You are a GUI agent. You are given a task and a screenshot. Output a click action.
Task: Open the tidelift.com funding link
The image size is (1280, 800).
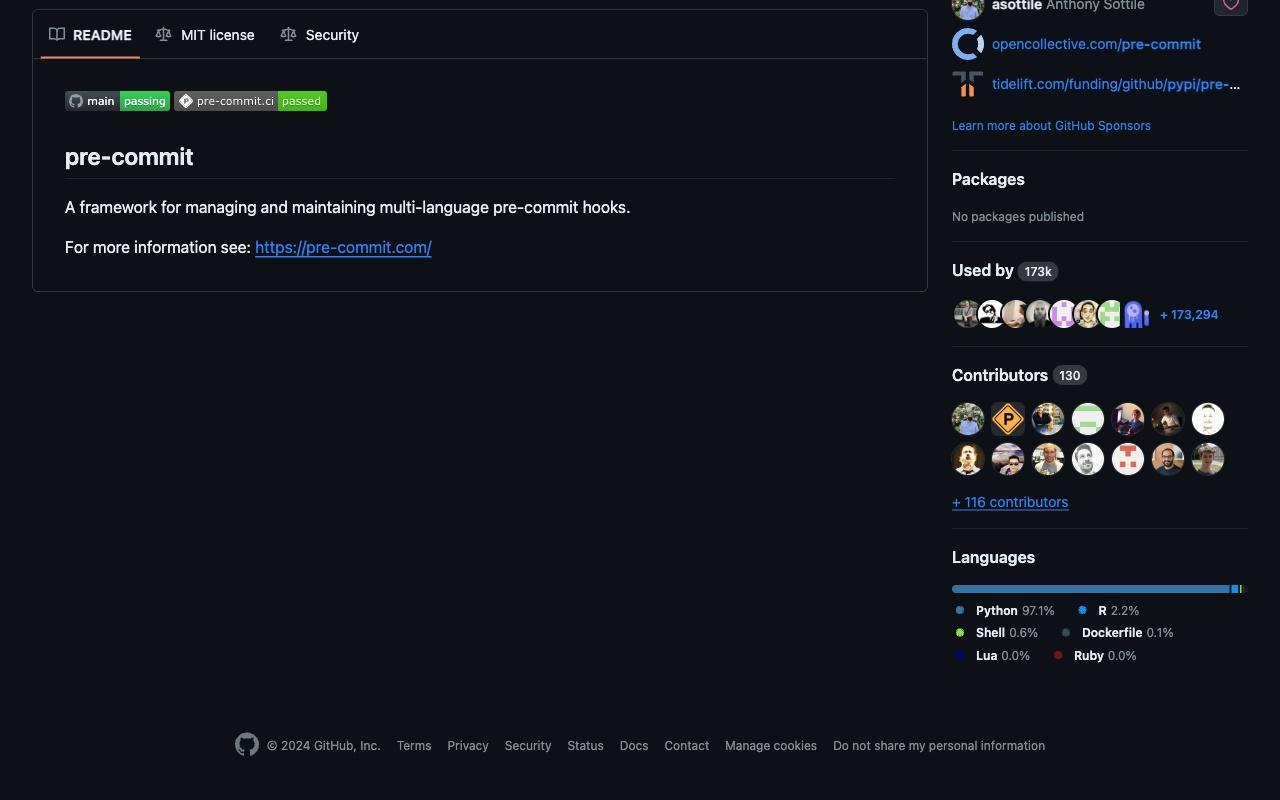1116,84
